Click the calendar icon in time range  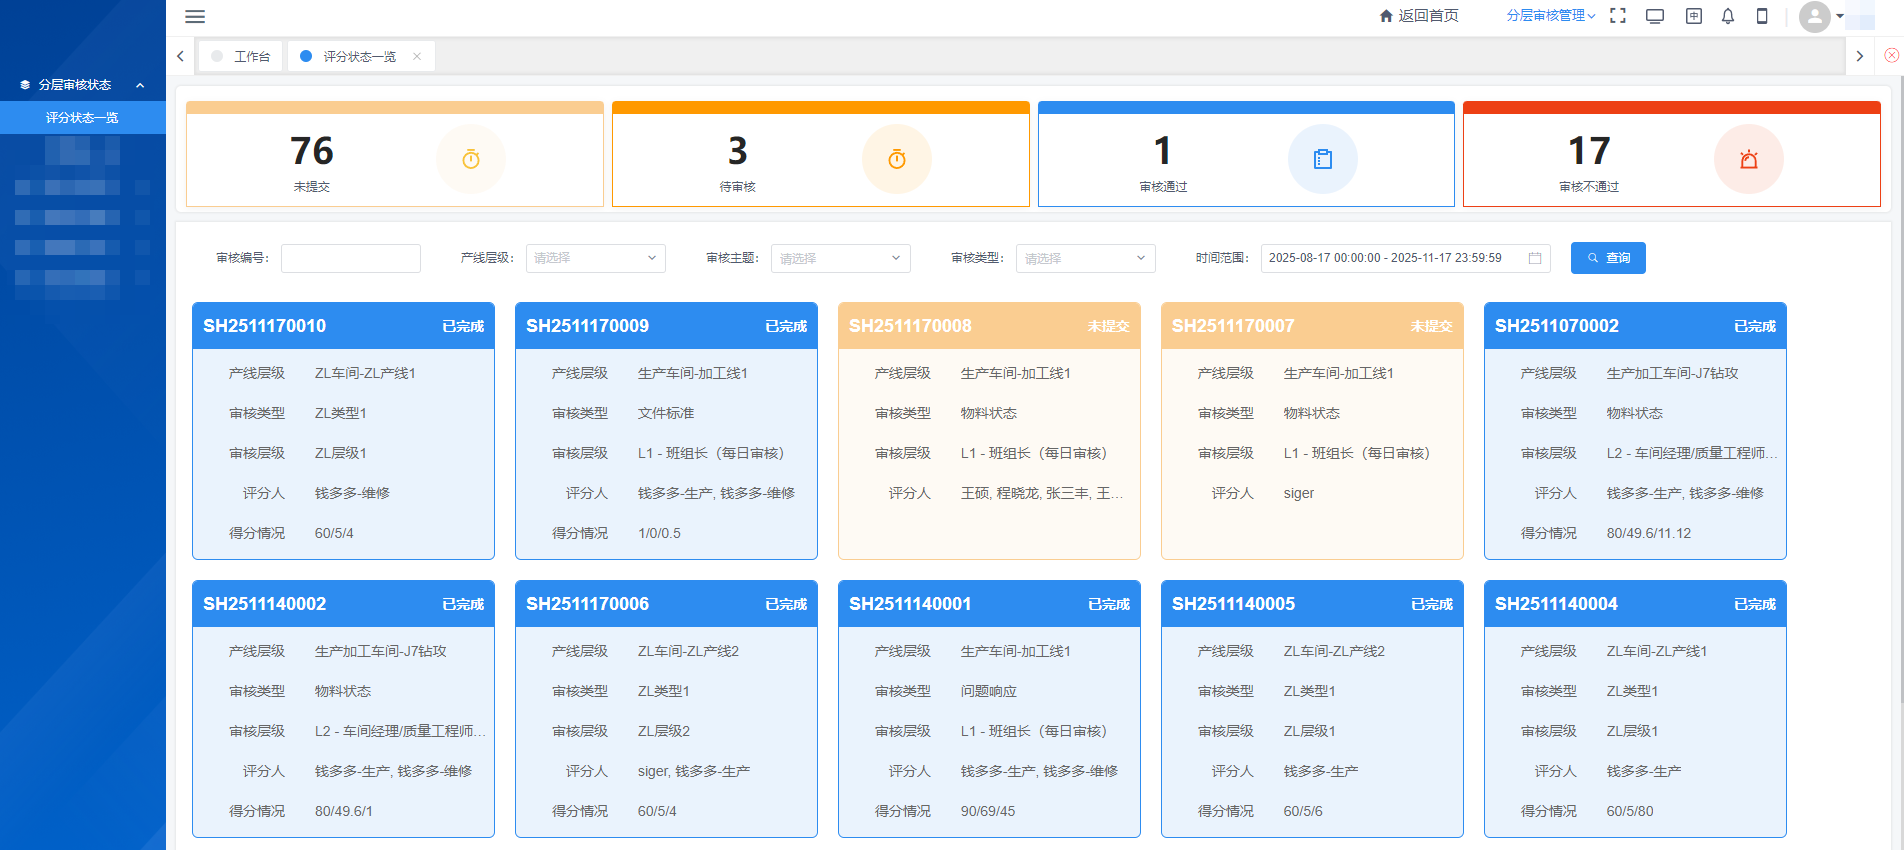[1535, 258]
